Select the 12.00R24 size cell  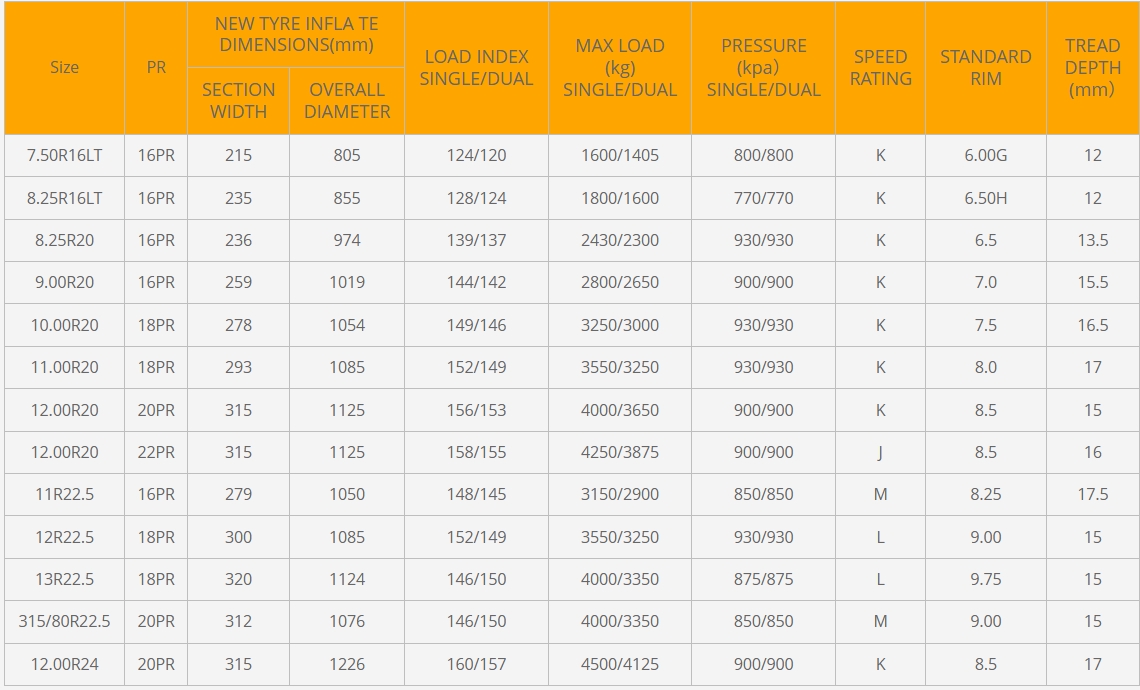64,664
